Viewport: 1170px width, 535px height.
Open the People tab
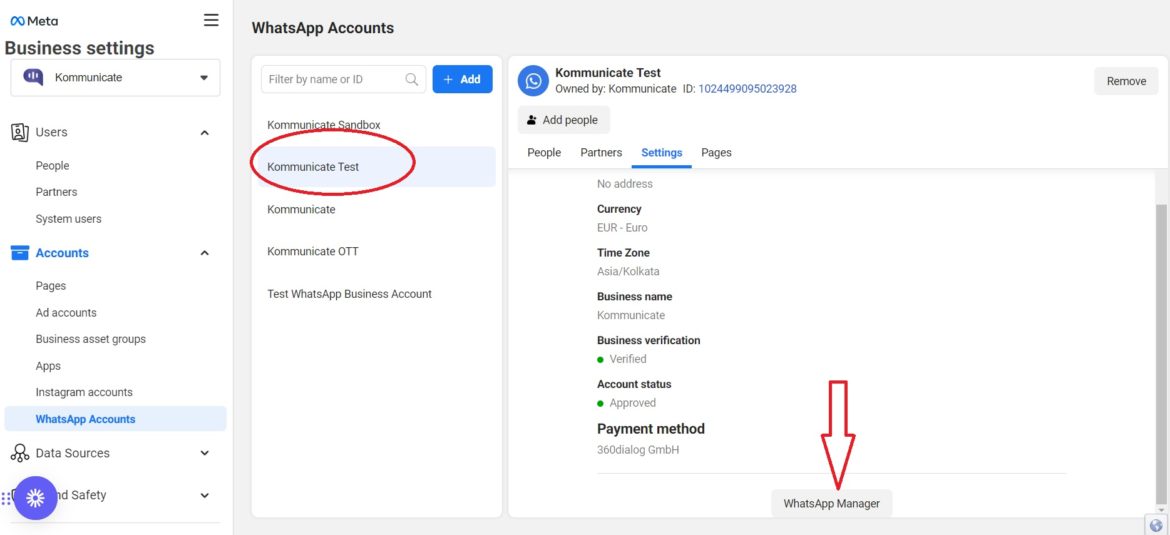point(544,153)
